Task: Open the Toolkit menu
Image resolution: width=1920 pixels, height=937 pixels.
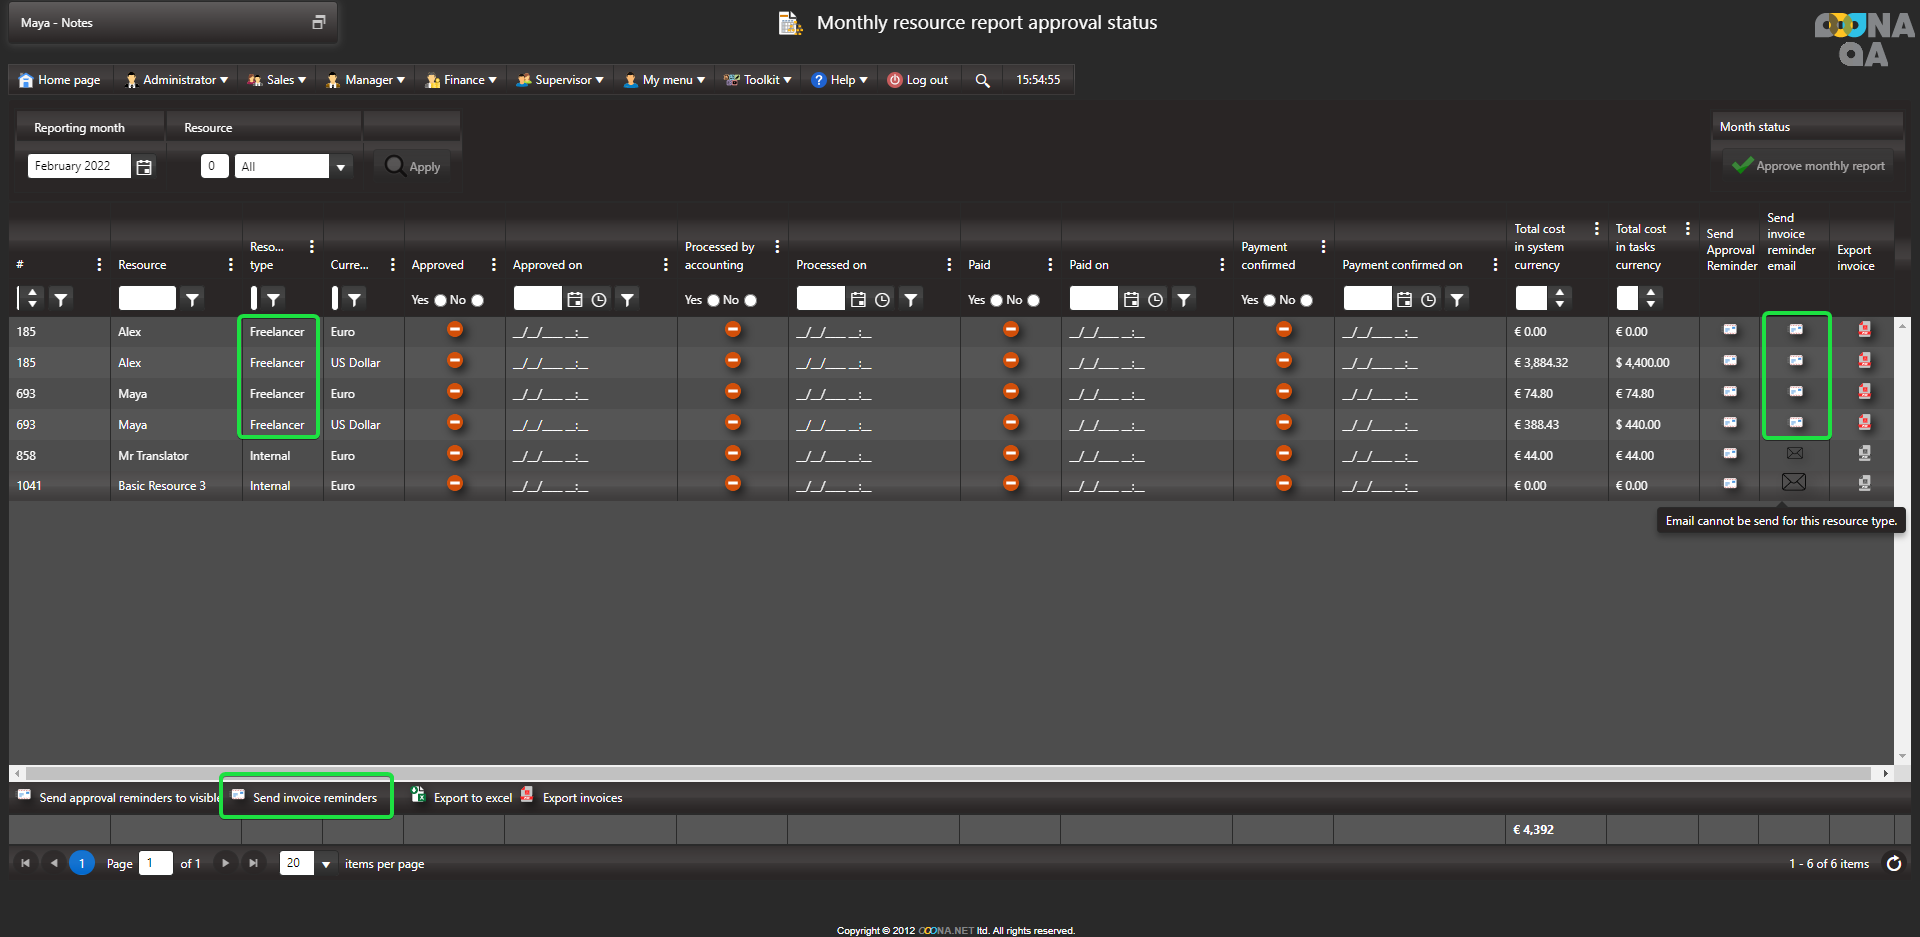Action: click(x=758, y=80)
